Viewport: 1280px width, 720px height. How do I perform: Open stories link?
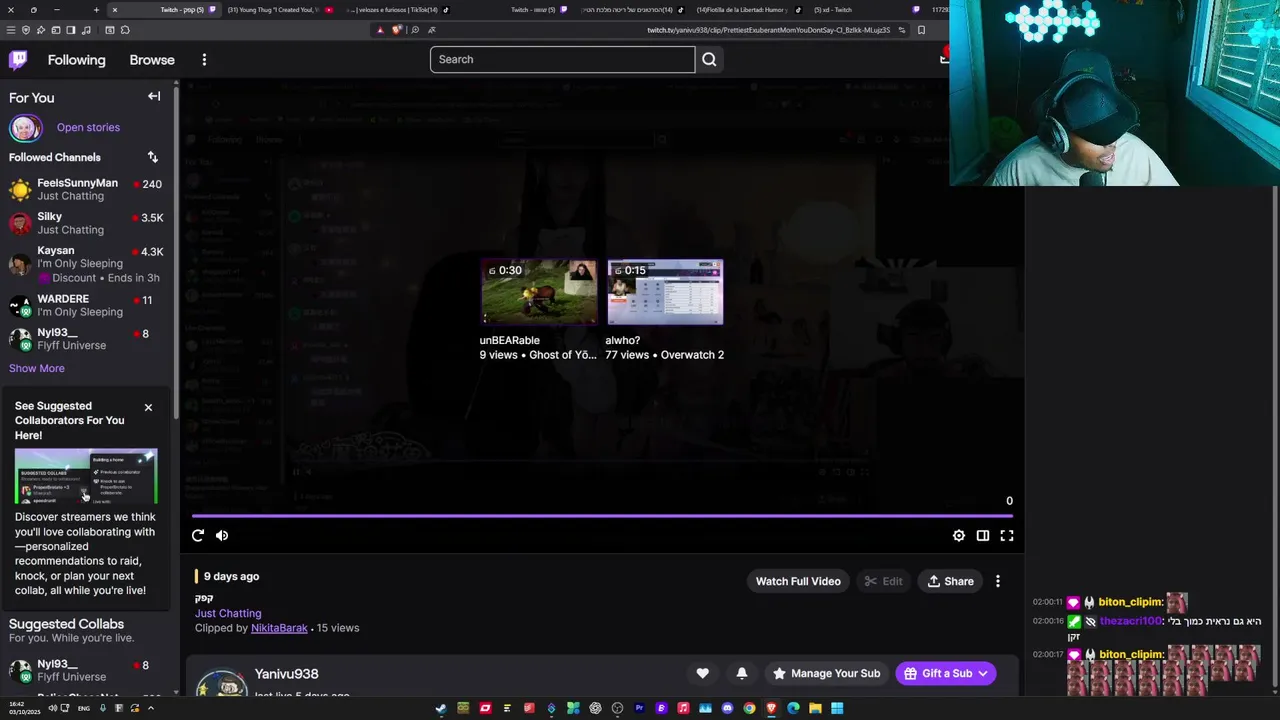[88, 128]
